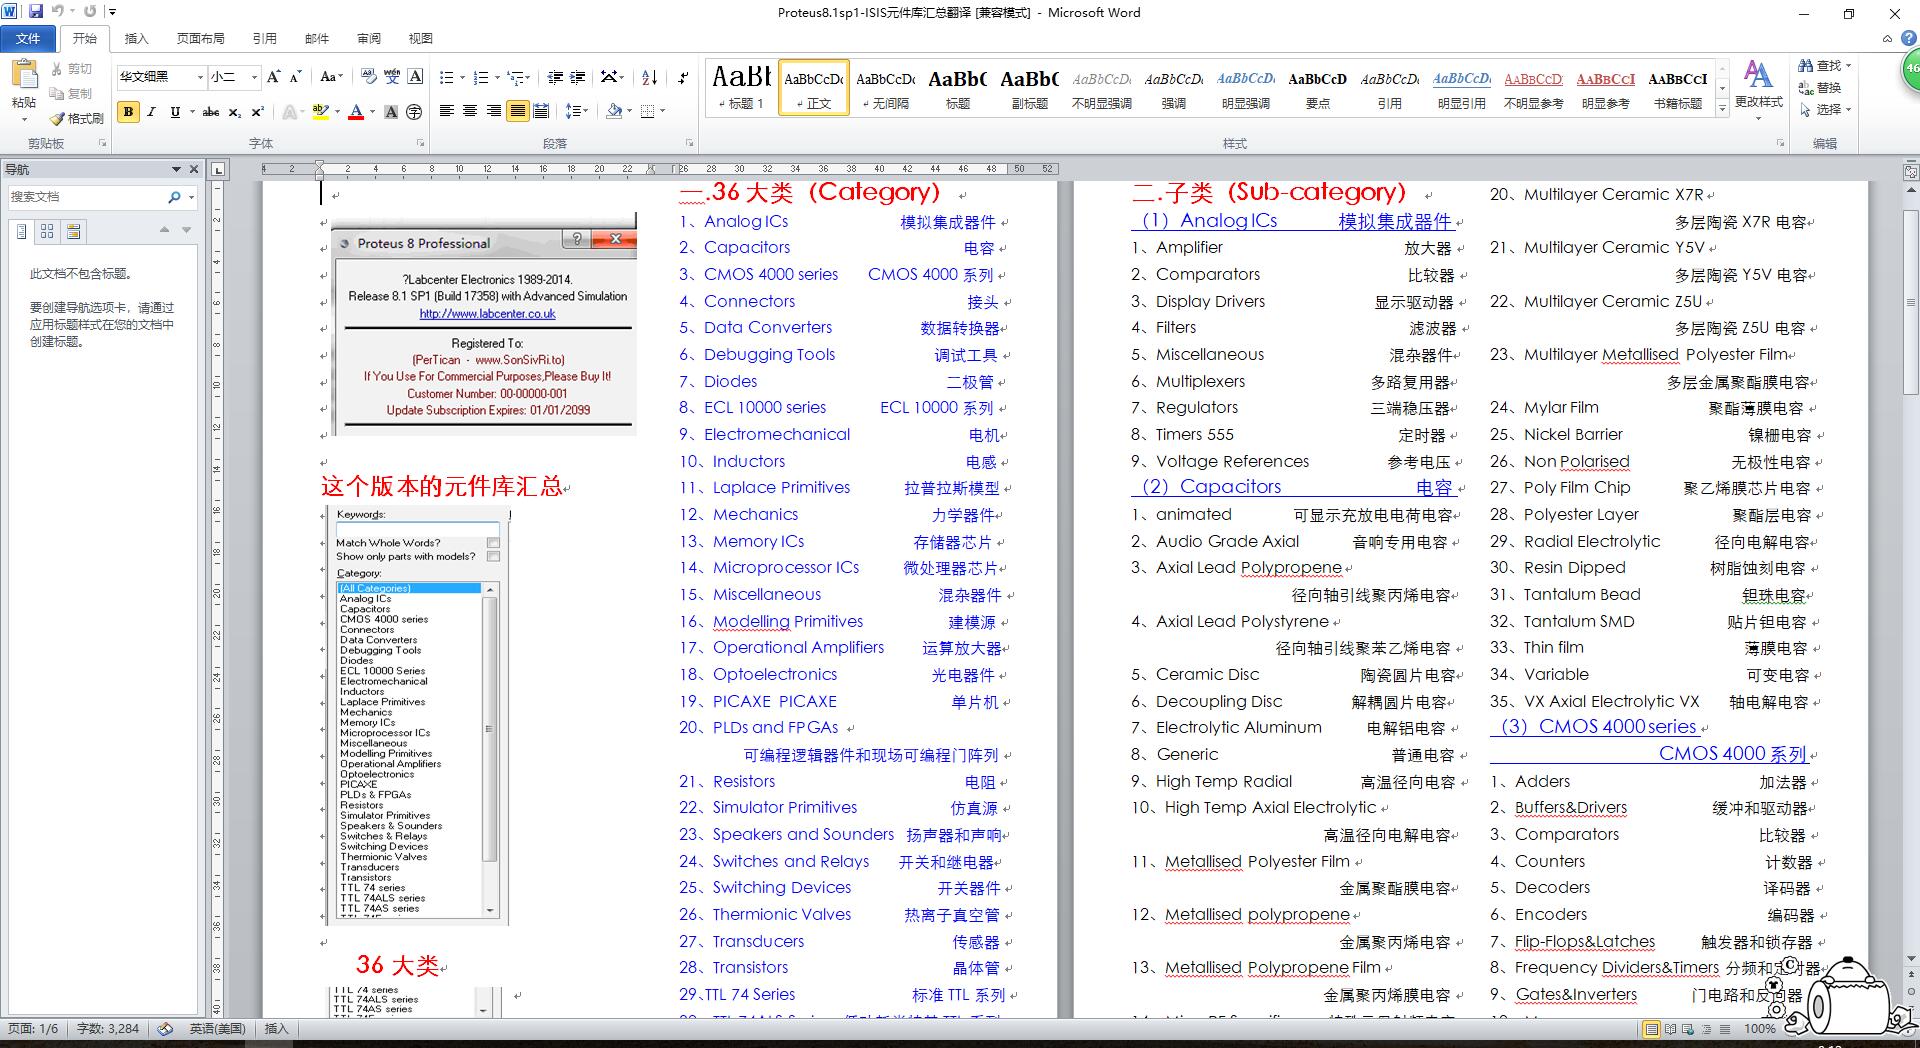Switch to References (引用) tab
Viewport: 1920px width, 1048px height.
[264, 39]
